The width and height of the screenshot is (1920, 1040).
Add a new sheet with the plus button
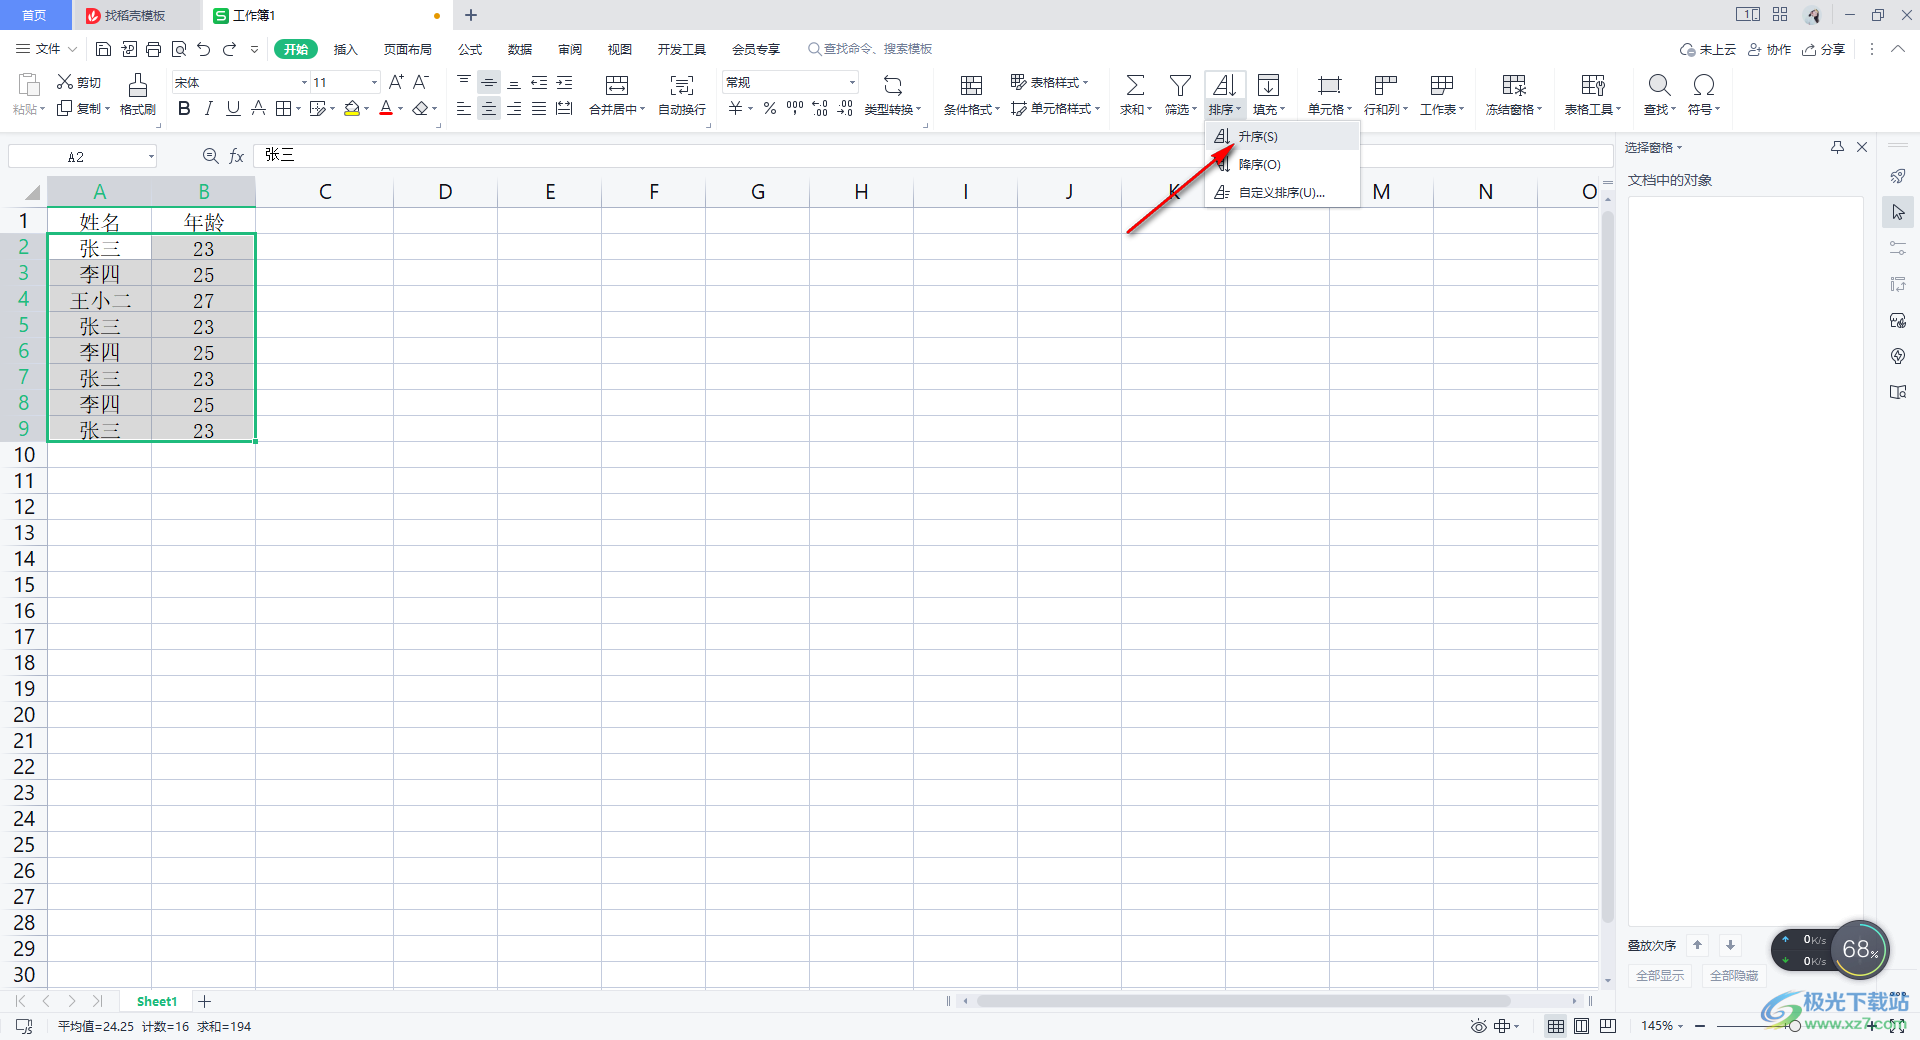click(205, 1001)
